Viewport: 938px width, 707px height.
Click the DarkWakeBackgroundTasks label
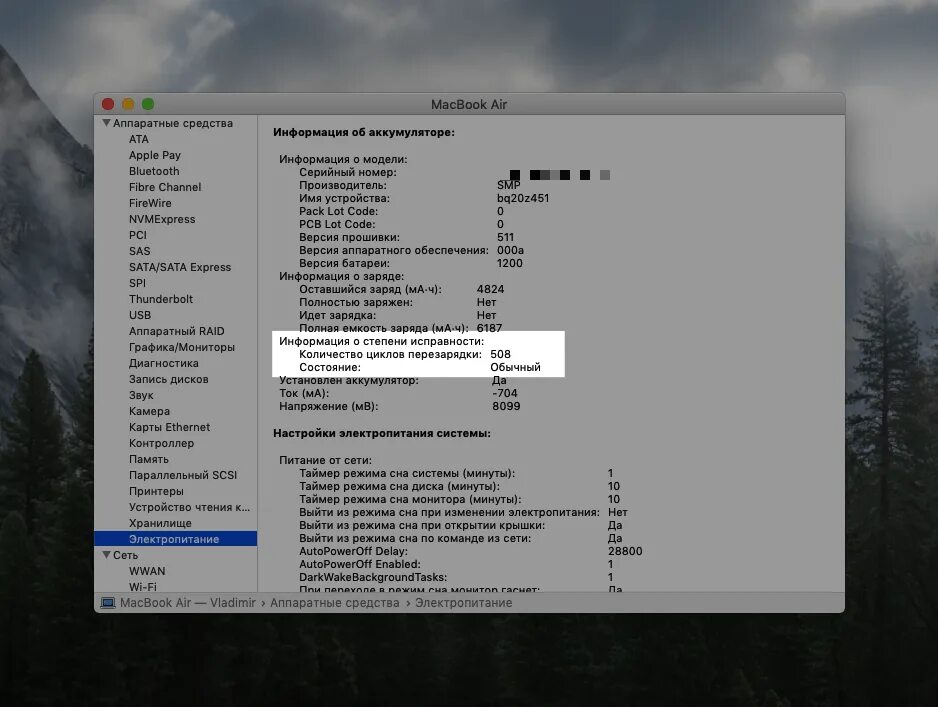[x=373, y=577]
